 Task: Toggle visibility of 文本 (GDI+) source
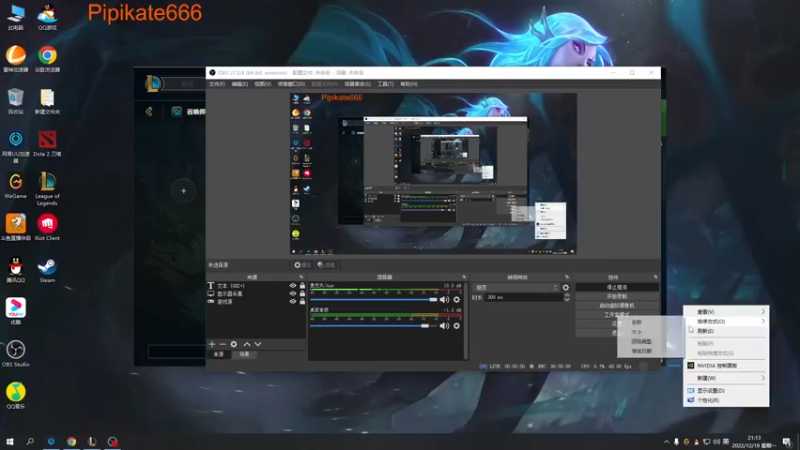click(x=293, y=286)
